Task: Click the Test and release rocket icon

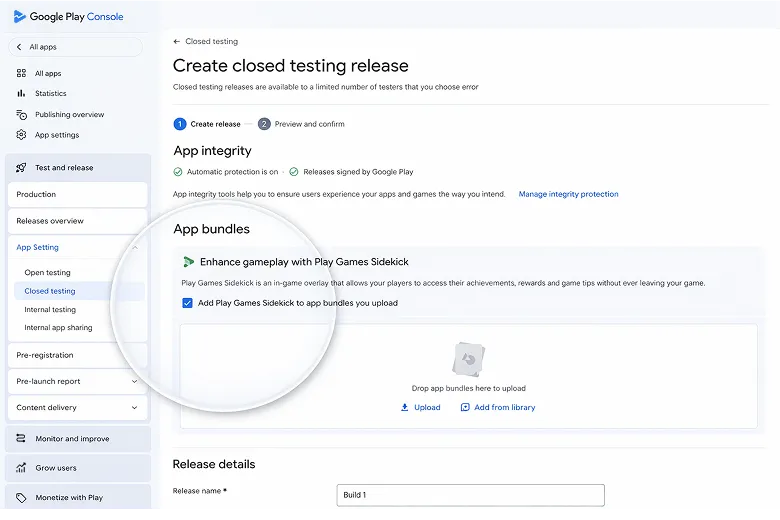Action: point(22,168)
